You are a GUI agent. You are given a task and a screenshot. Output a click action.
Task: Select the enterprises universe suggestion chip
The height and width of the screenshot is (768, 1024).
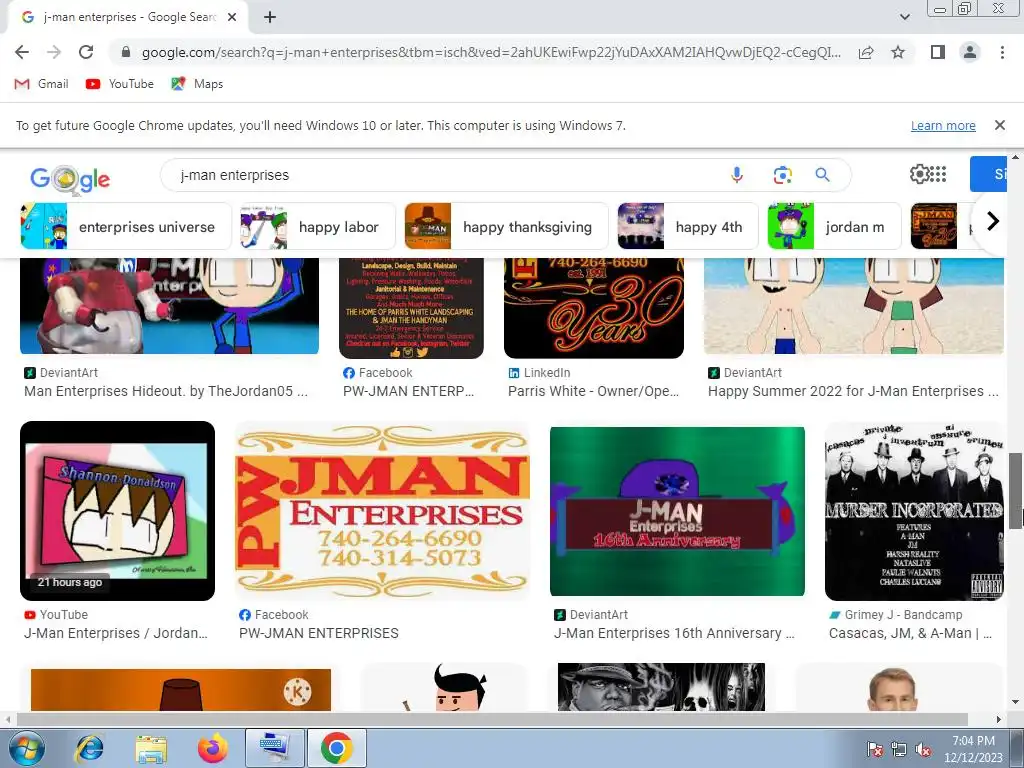click(x=126, y=227)
